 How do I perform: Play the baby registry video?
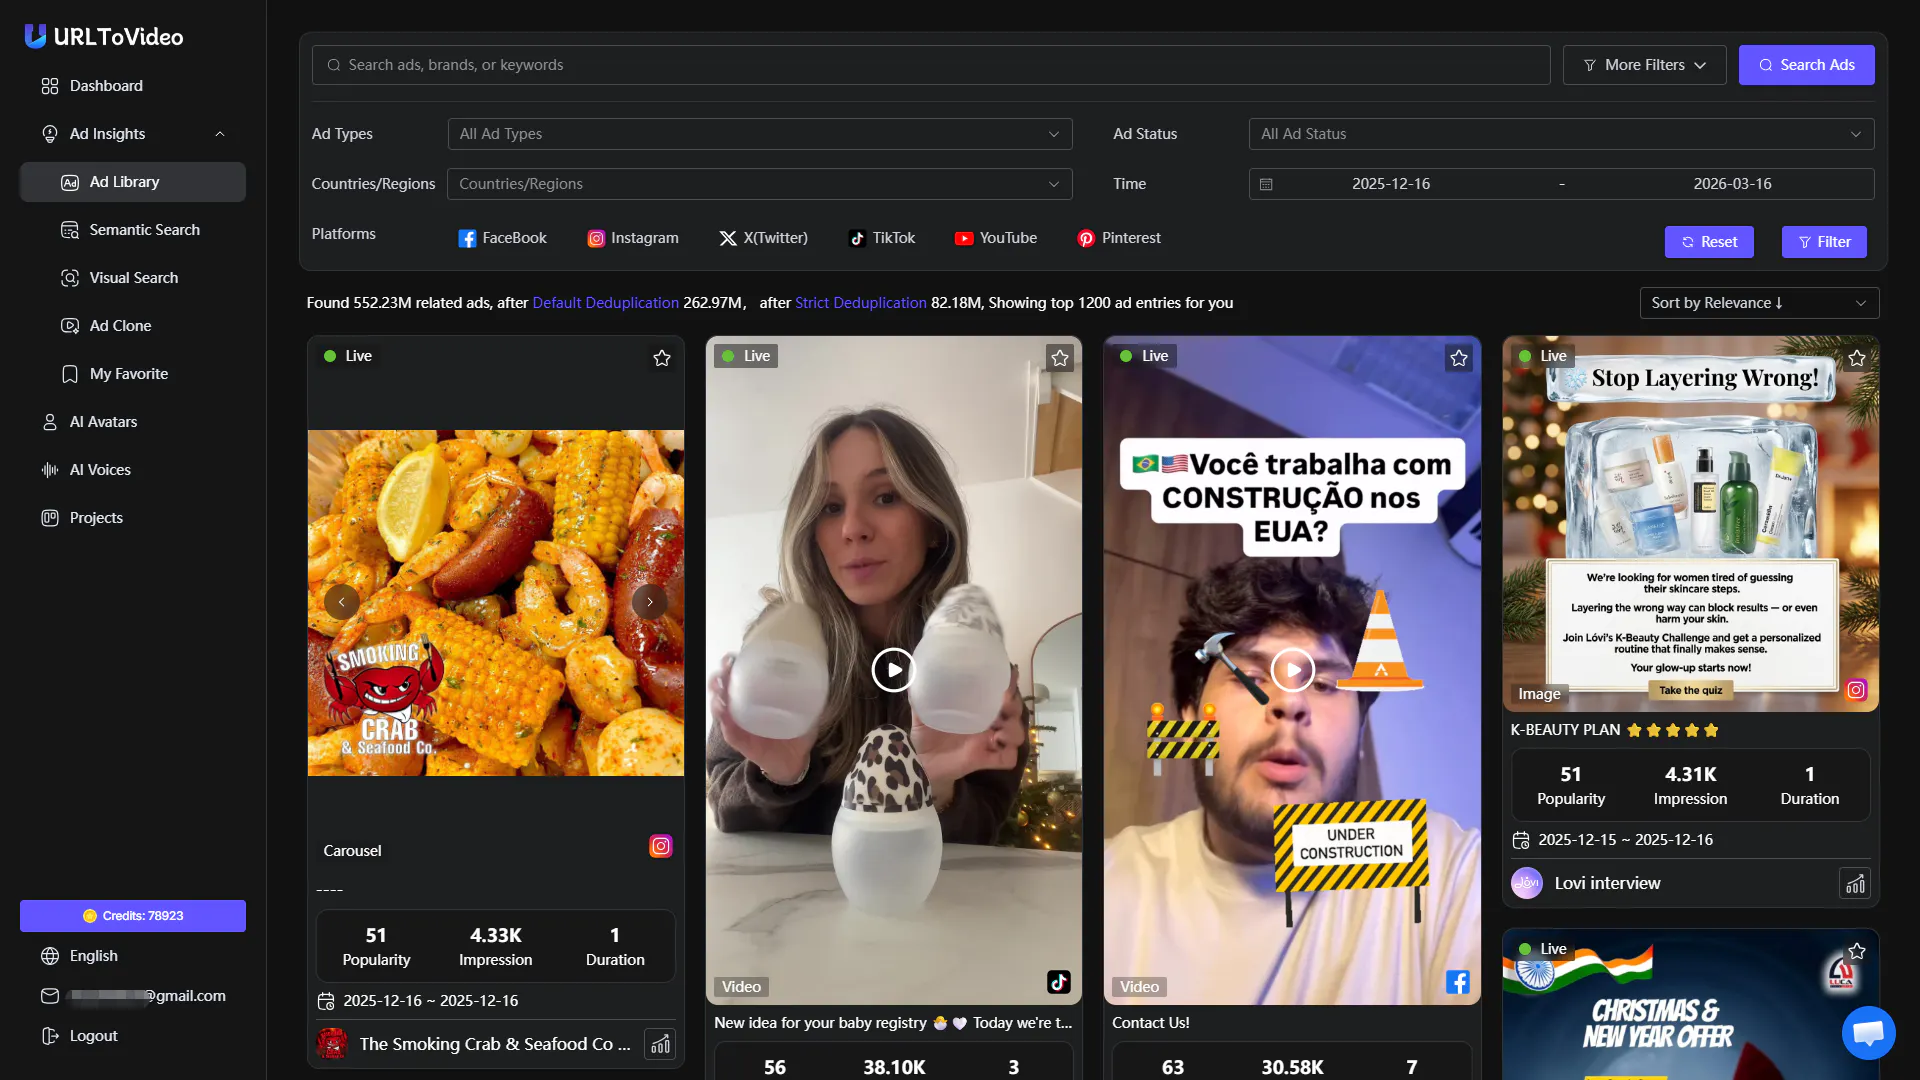click(x=894, y=670)
